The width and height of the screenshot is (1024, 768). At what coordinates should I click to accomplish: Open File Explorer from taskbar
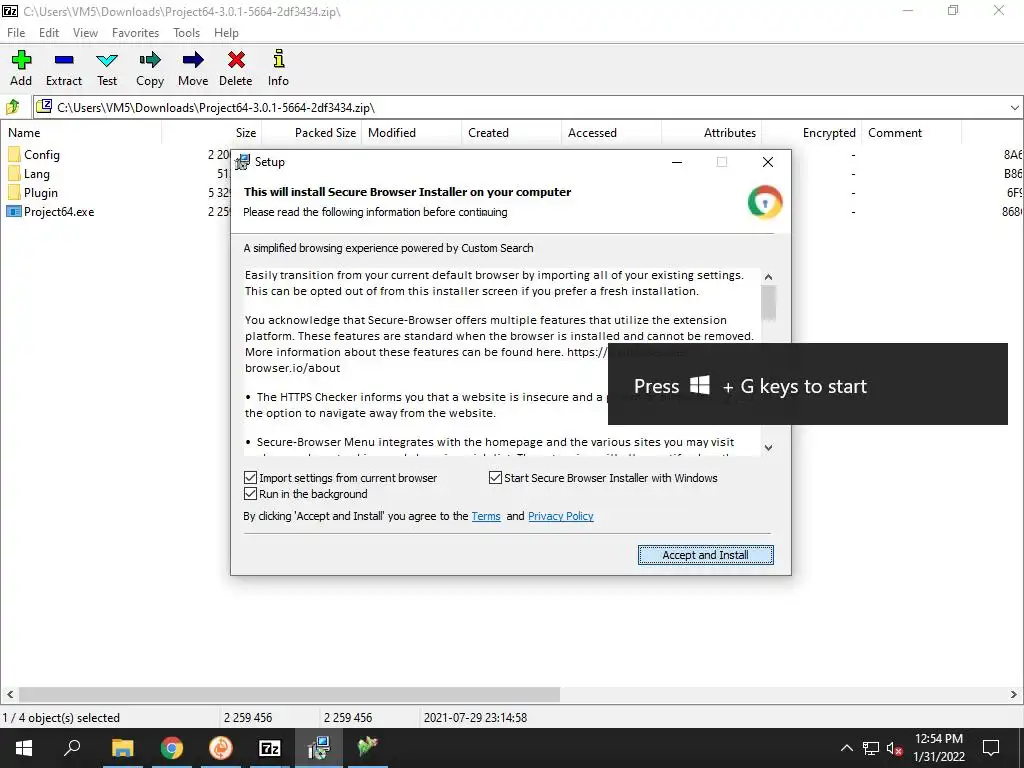coord(122,748)
